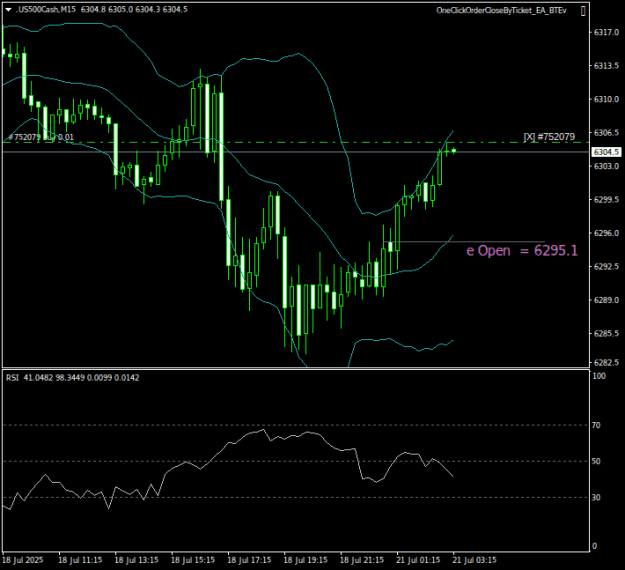The image size is (625, 570).
Task: Click the 6313.5 price scale value
Action: click(x=606, y=66)
